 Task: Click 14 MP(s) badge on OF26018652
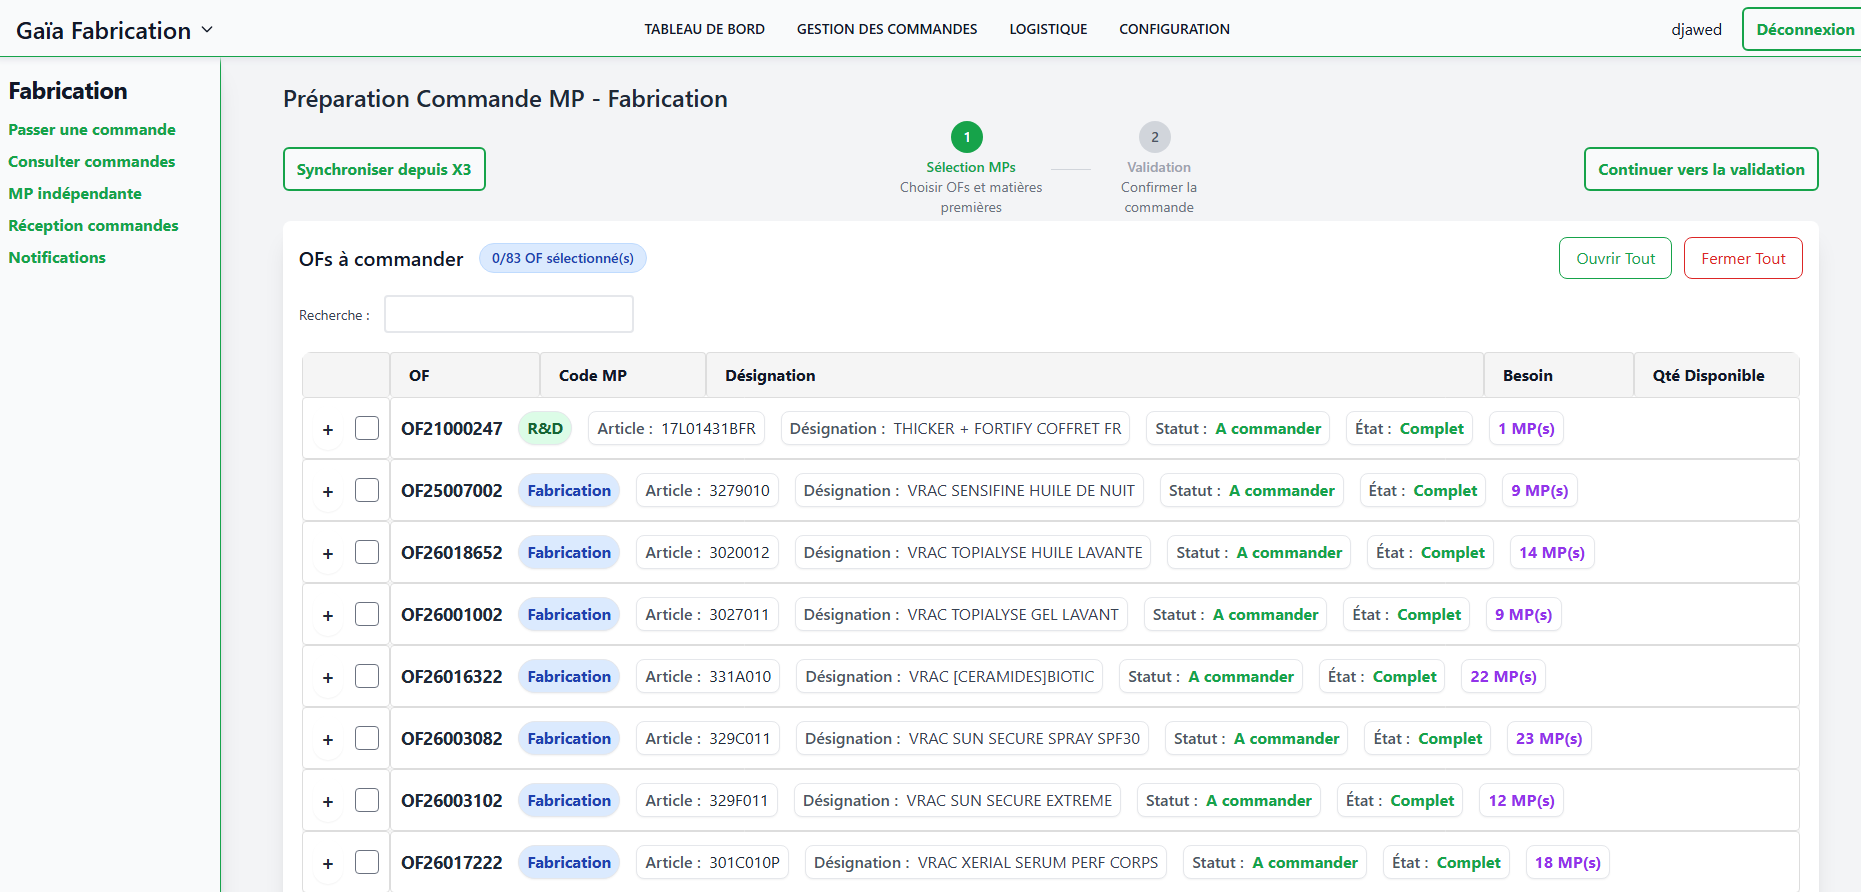[1552, 552]
